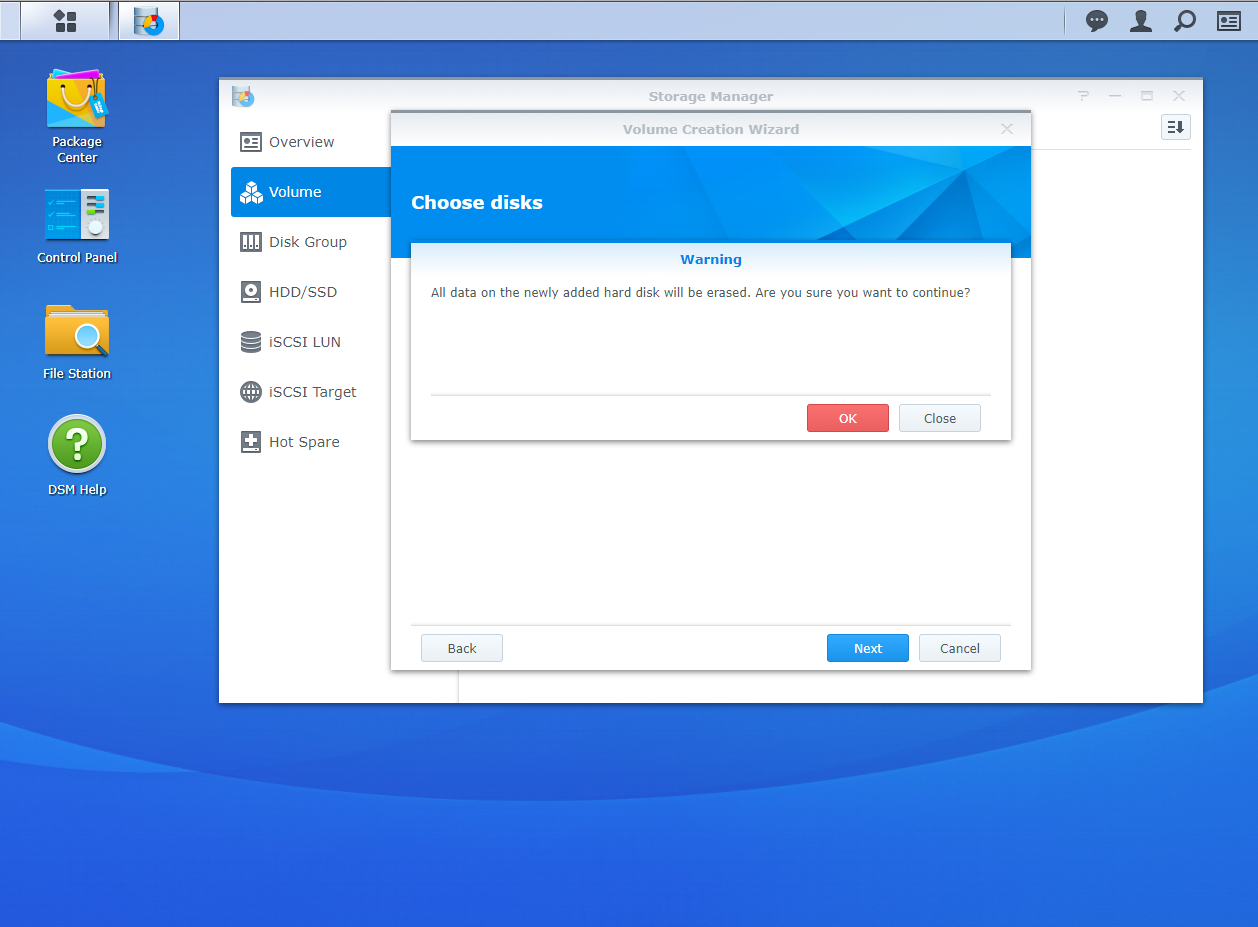Maximize the Storage Manager window
Image resolution: width=1258 pixels, height=927 pixels.
pyautogui.click(x=1147, y=96)
